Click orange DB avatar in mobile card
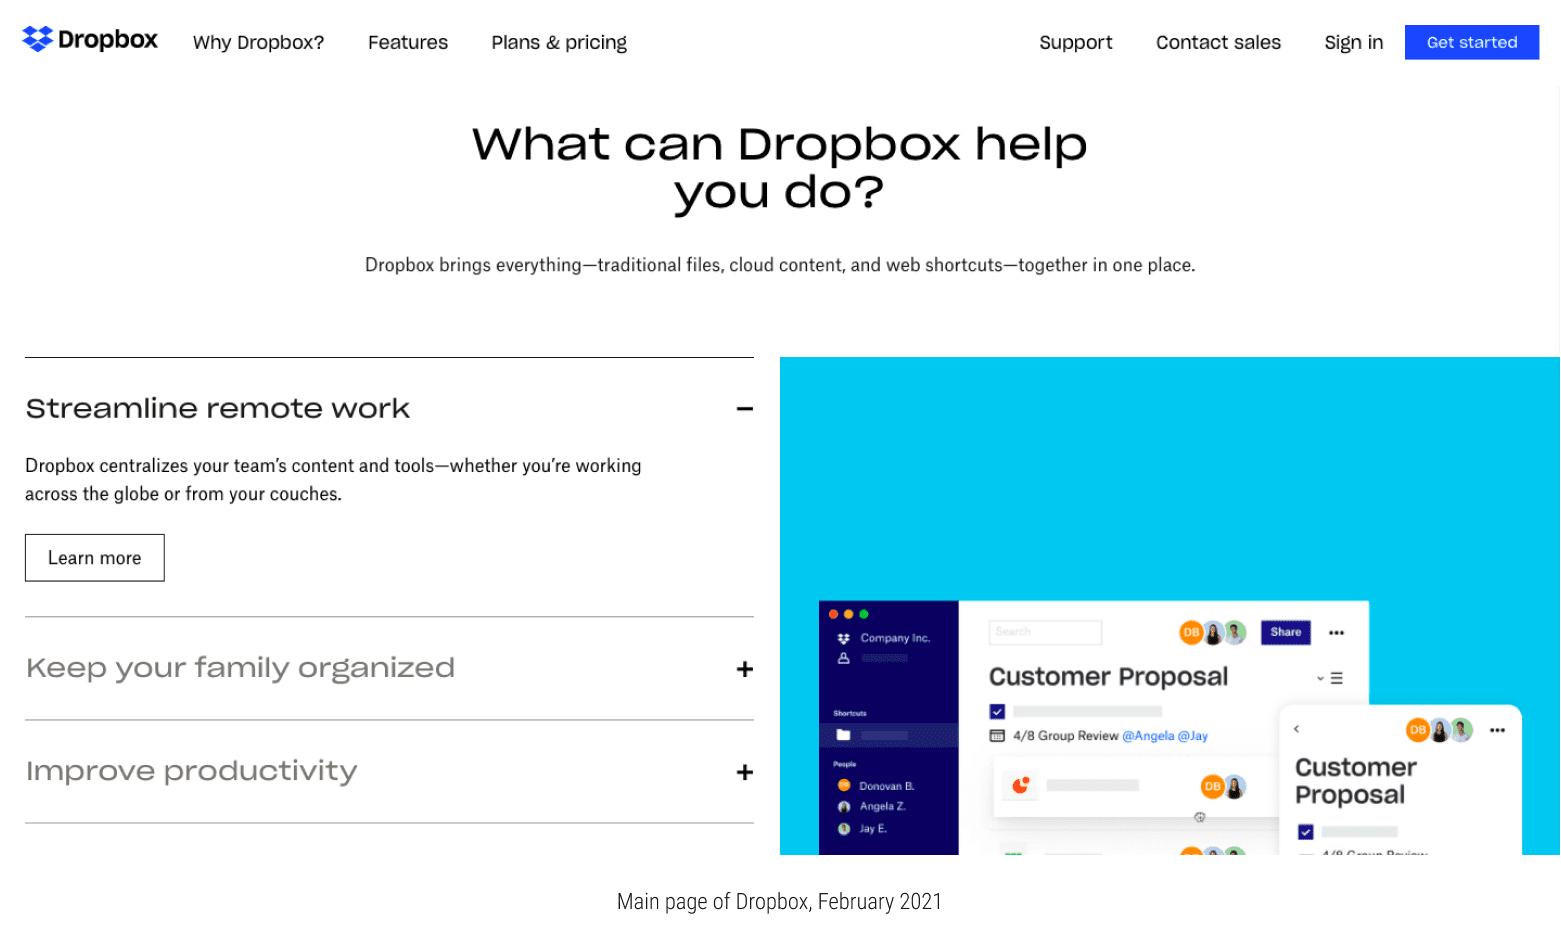This screenshot has height=948, width=1561. (x=1417, y=730)
